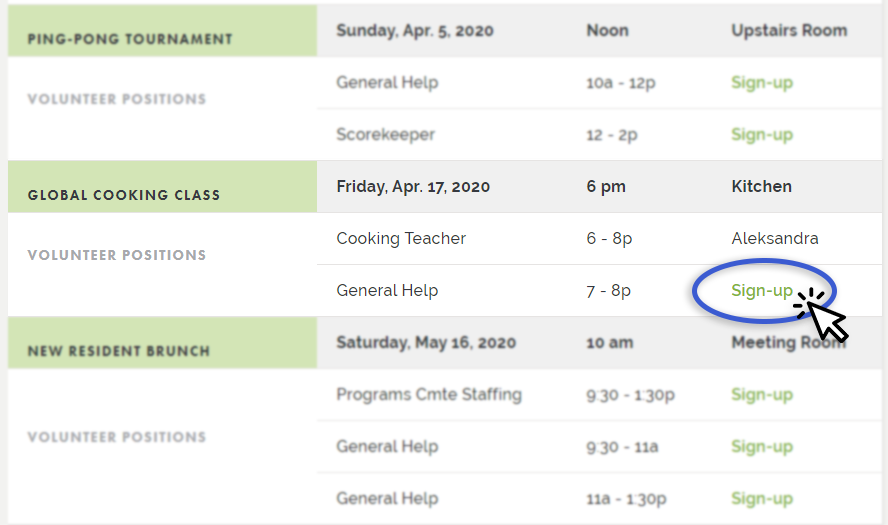Select the Global Cooking Class event header
This screenshot has width=888, height=525.
point(124,195)
